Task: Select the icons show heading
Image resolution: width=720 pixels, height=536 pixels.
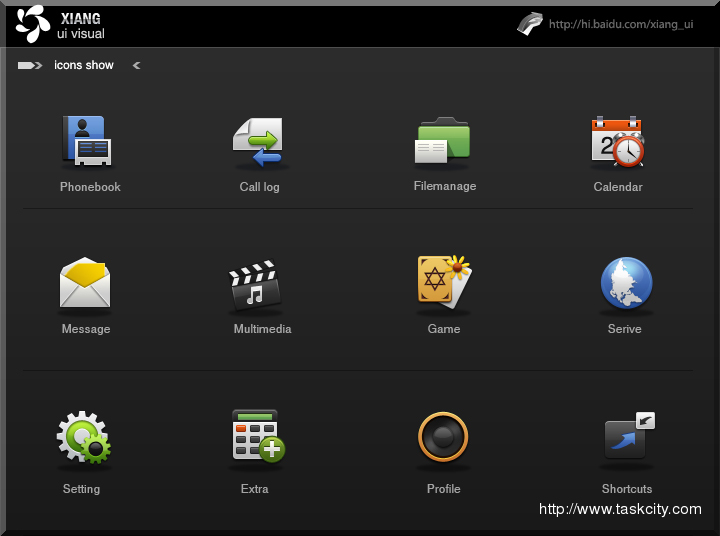Action: point(84,66)
